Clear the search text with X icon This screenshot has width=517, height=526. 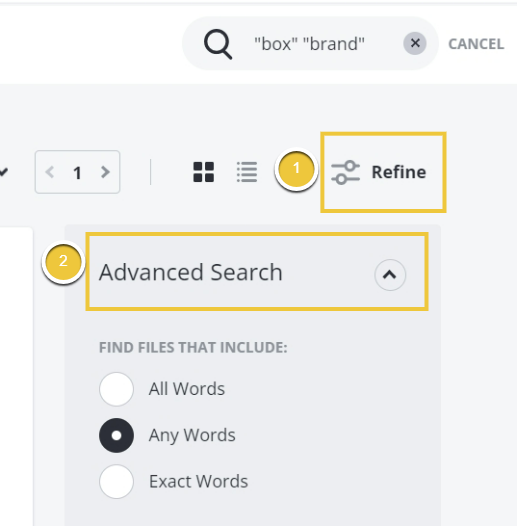click(x=415, y=43)
